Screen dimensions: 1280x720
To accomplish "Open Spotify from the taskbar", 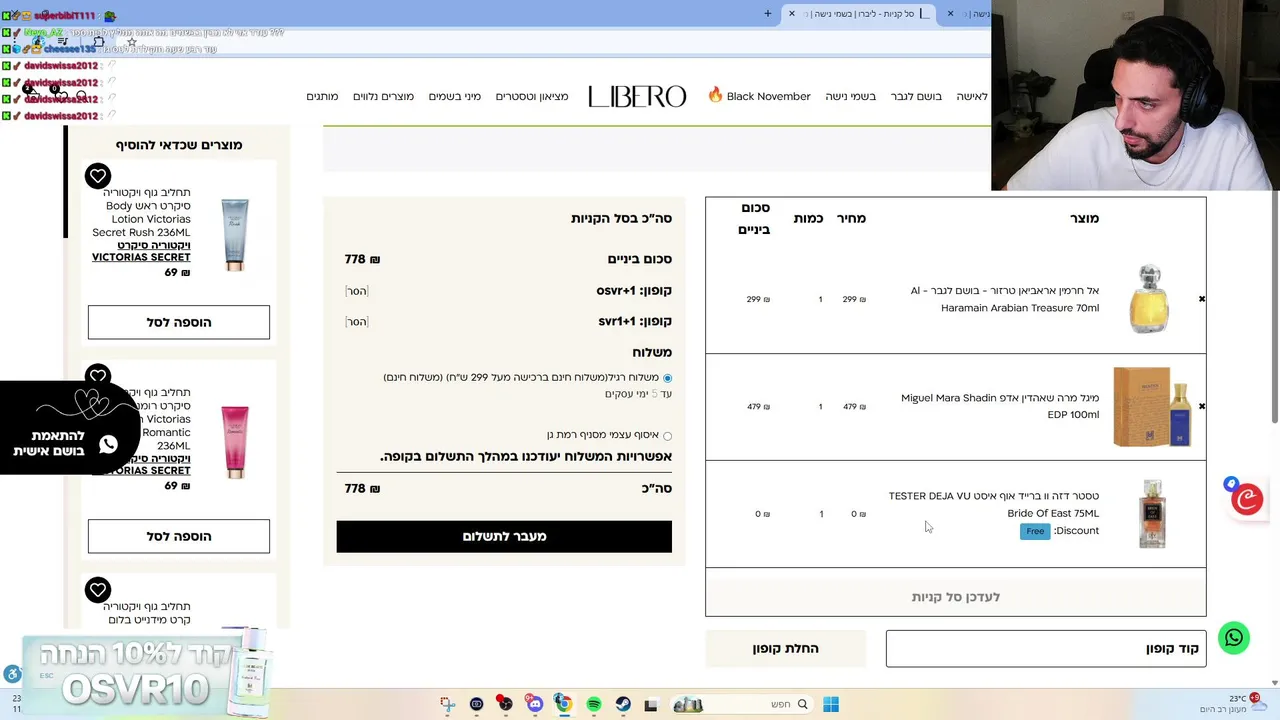I will tap(593, 704).
